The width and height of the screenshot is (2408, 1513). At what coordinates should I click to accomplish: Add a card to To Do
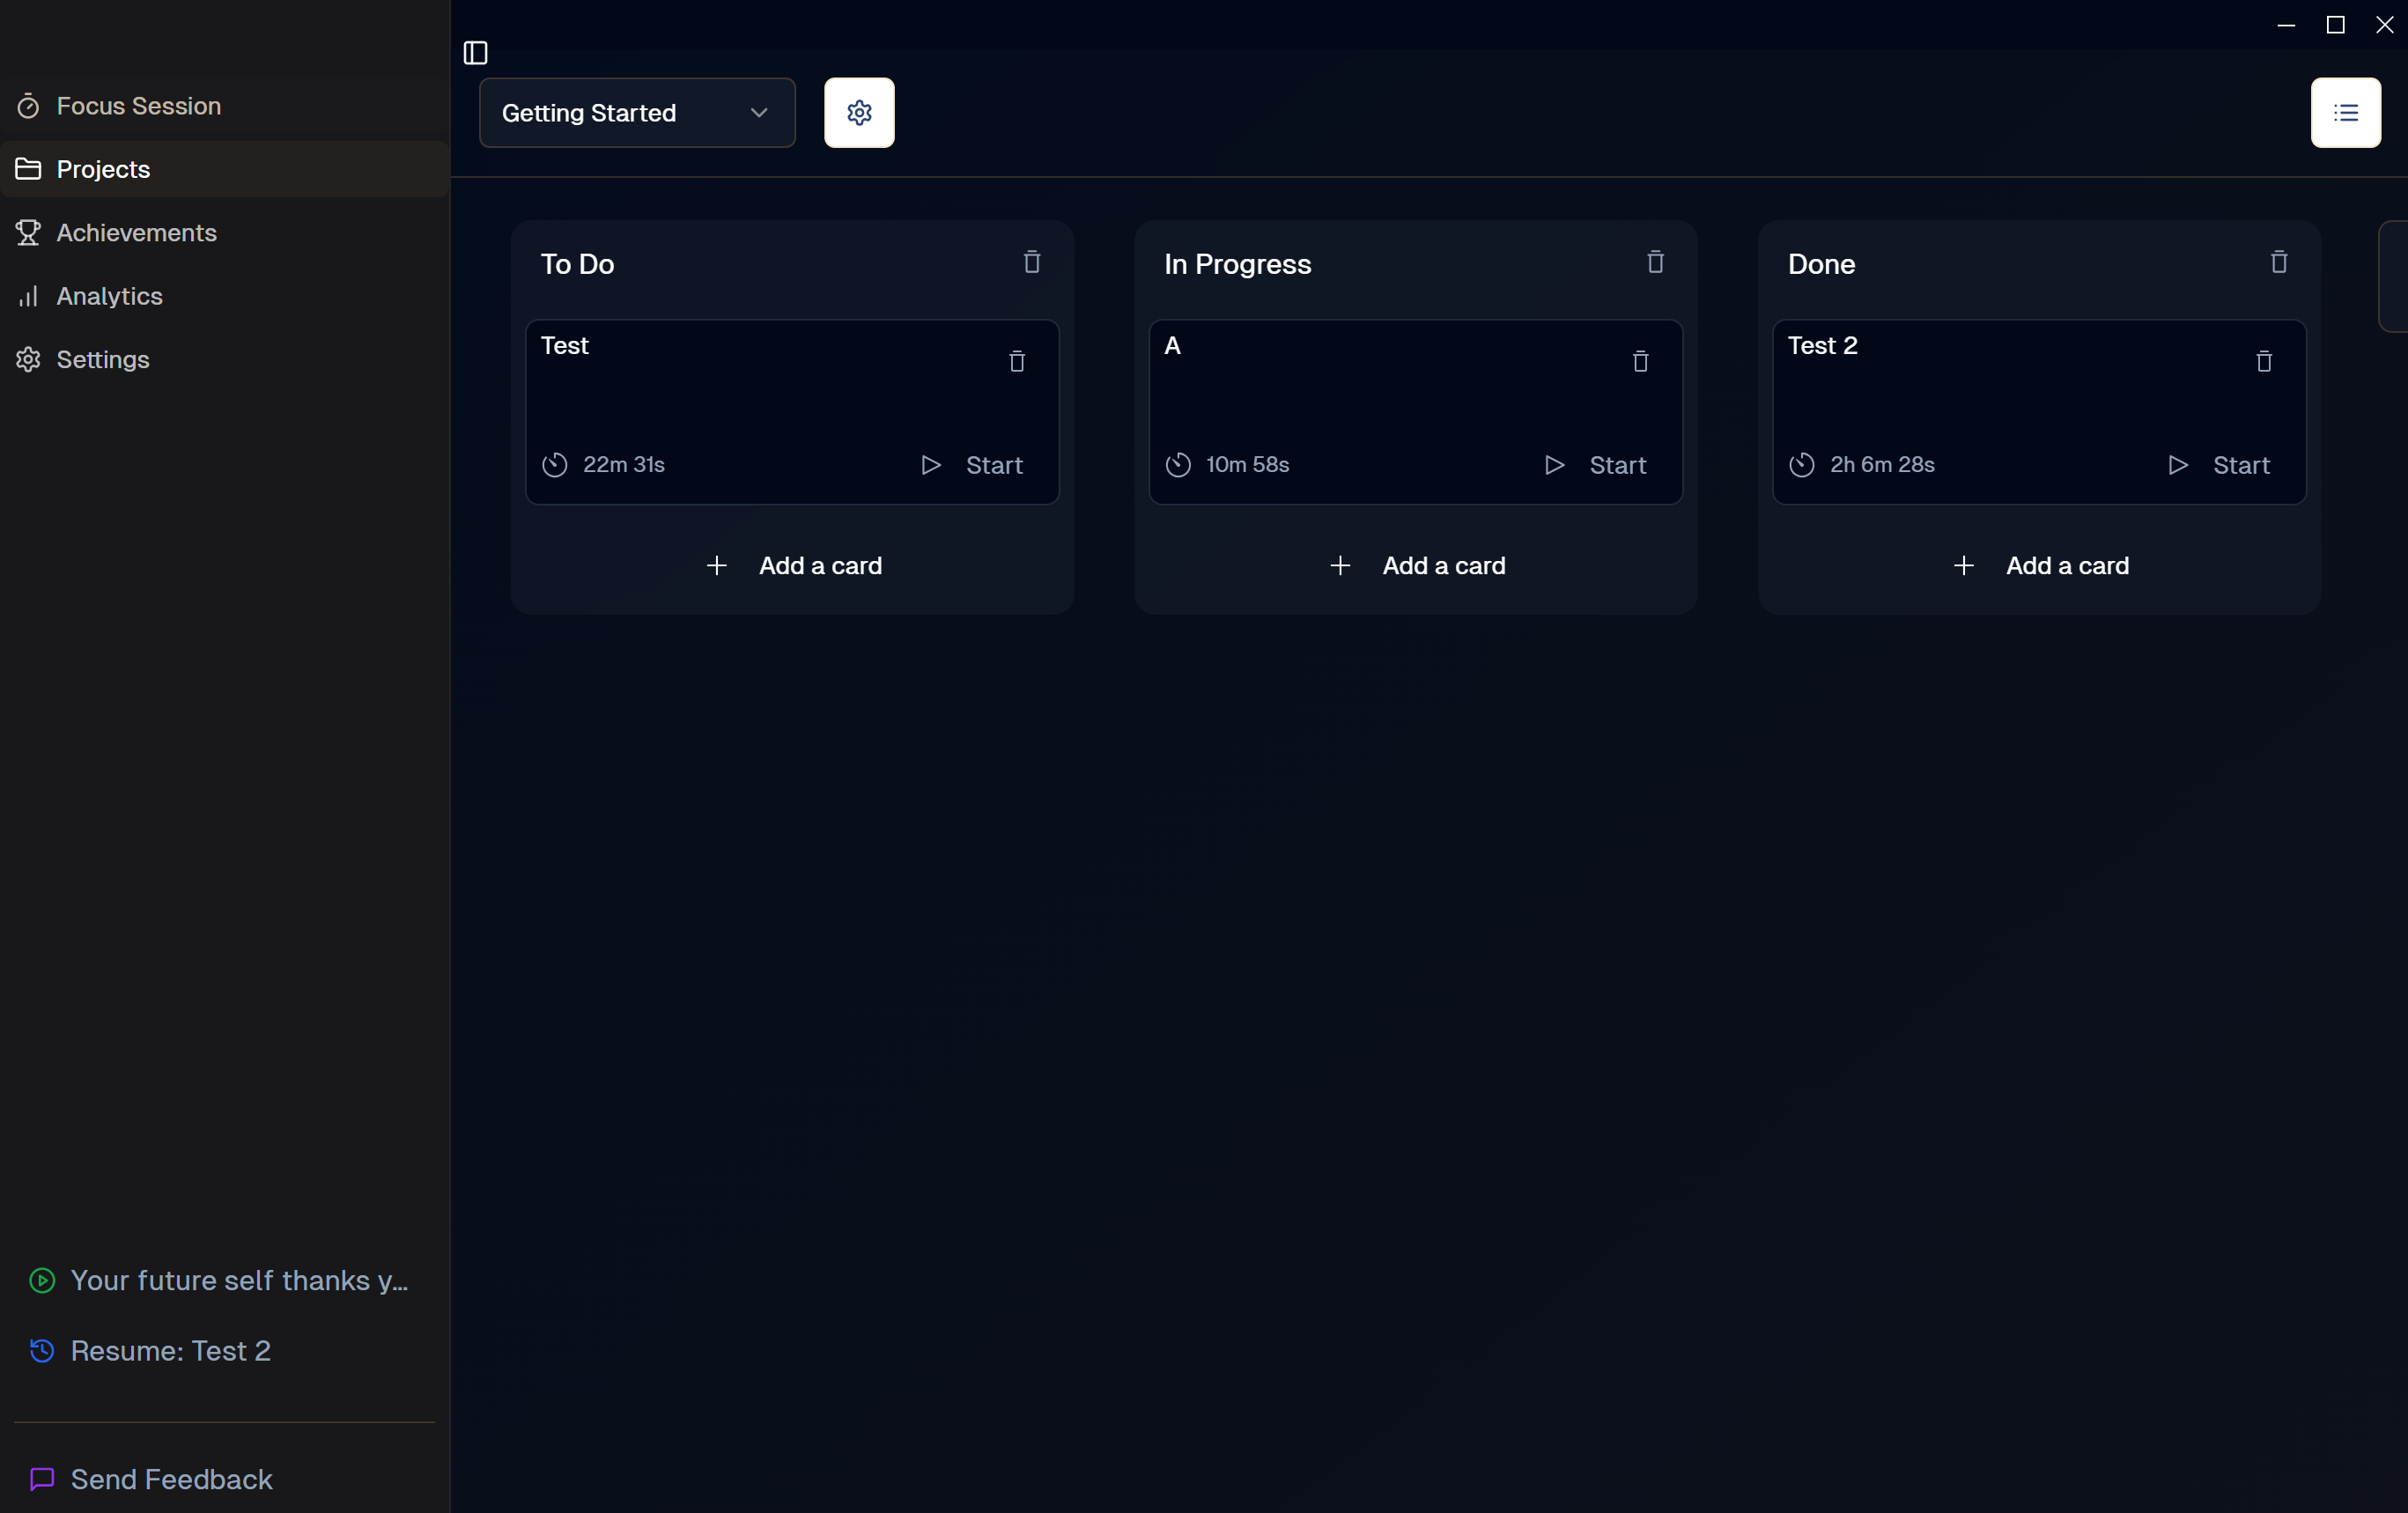point(793,566)
